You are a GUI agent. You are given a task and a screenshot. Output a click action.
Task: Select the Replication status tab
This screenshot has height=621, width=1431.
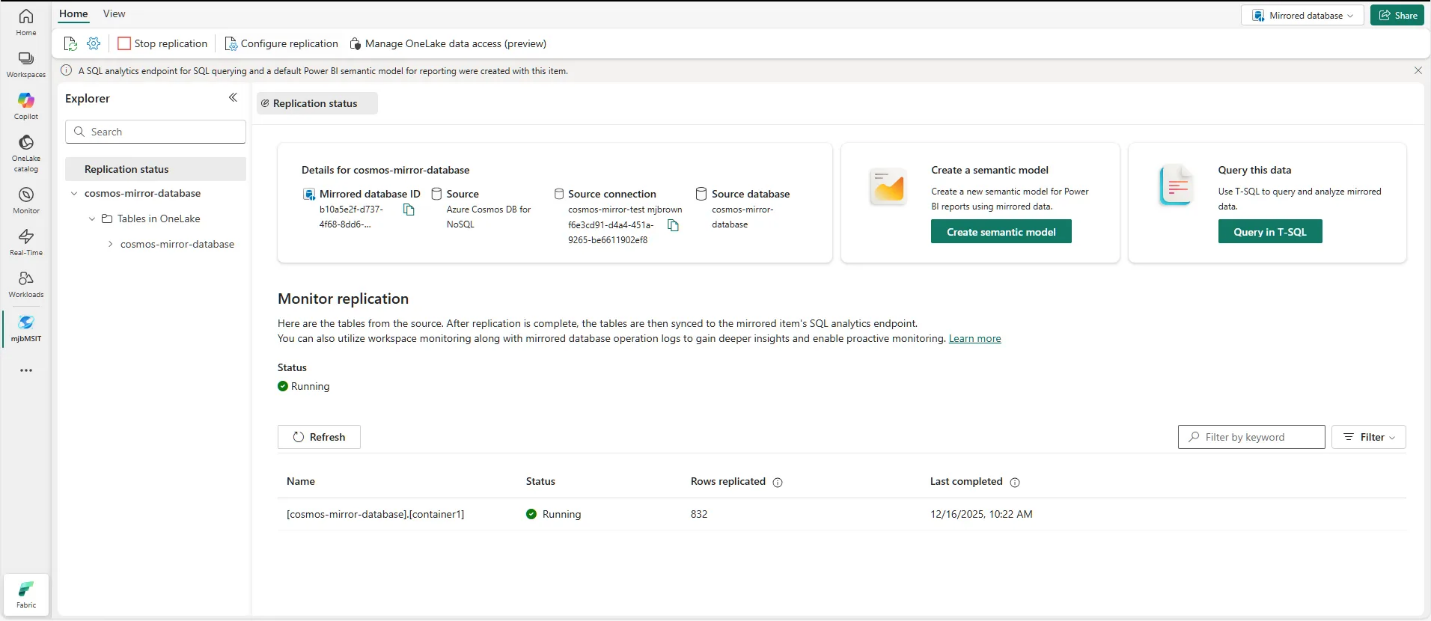(316, 103)
